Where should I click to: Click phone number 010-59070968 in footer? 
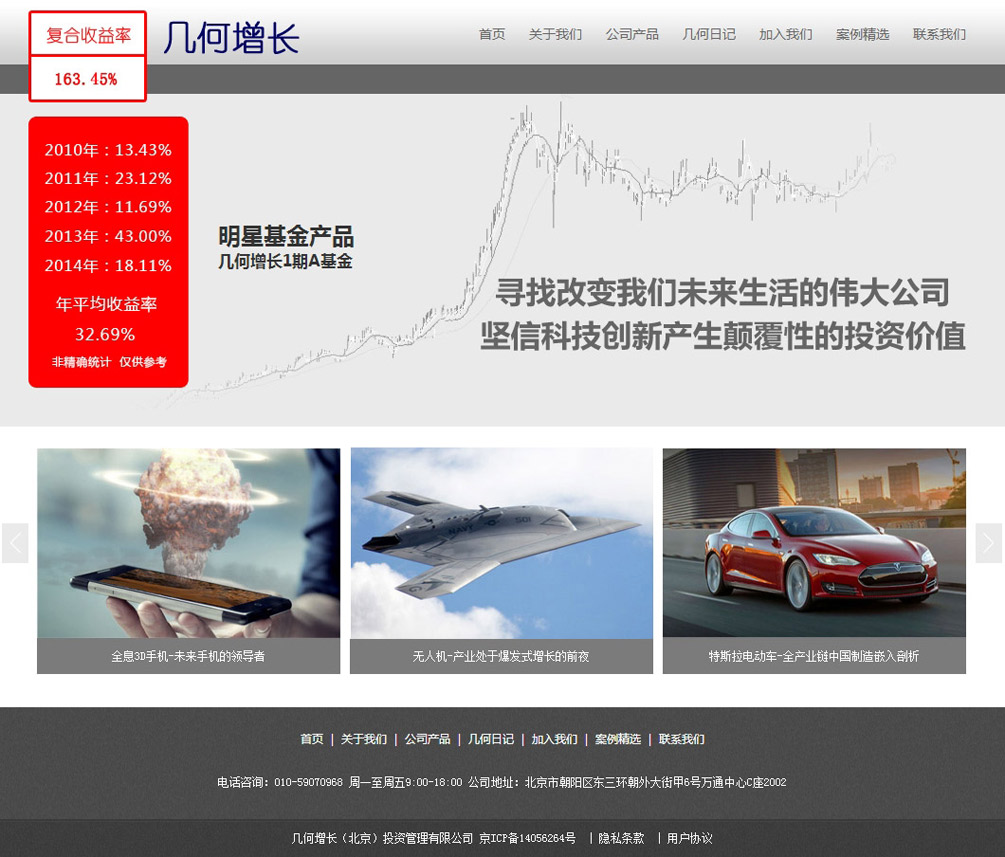click(x=308, y=783)
